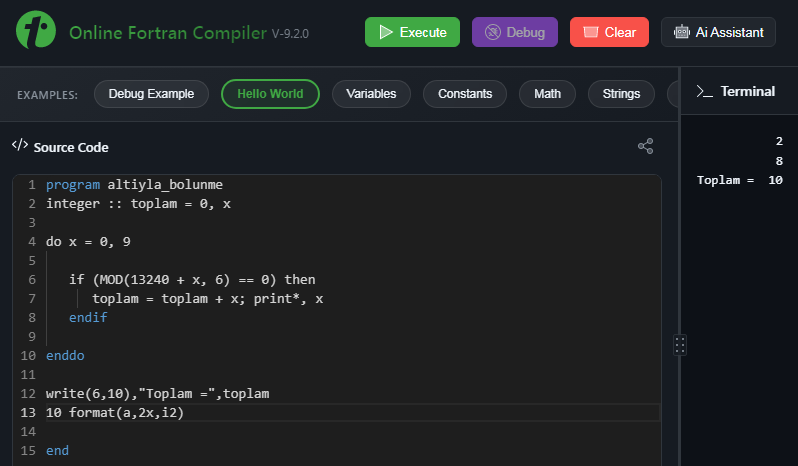Click the terminal output value 2
Image resolution: width=798 pixels, height=466 pixels.
(x=779, y=141)
